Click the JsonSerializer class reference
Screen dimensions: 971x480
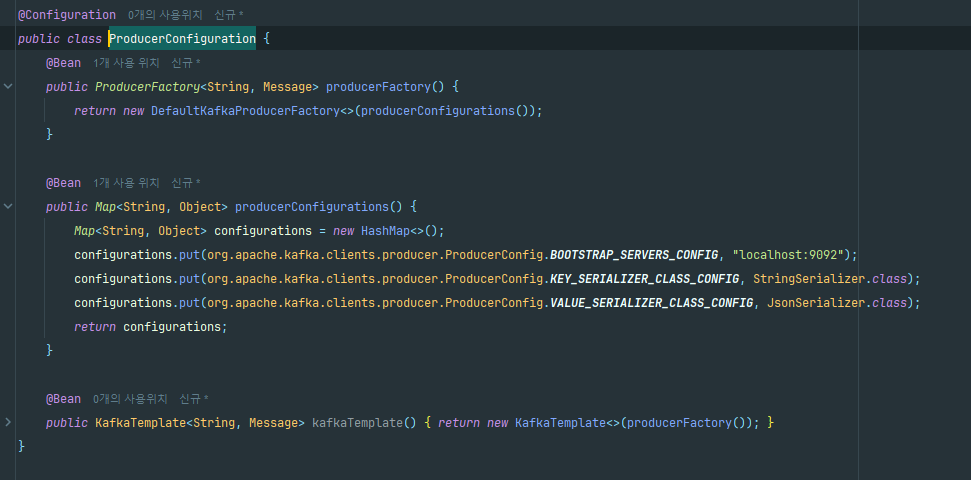pyautogui.click(x=816, y=303)
